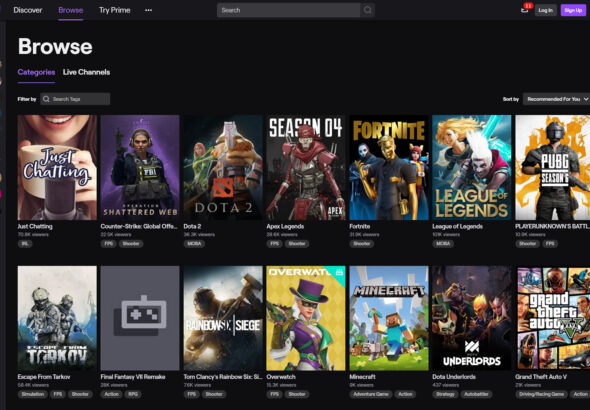Select the Simulation tag under Escape From Tarkov

pyautogui.click(x=33, y=394)
